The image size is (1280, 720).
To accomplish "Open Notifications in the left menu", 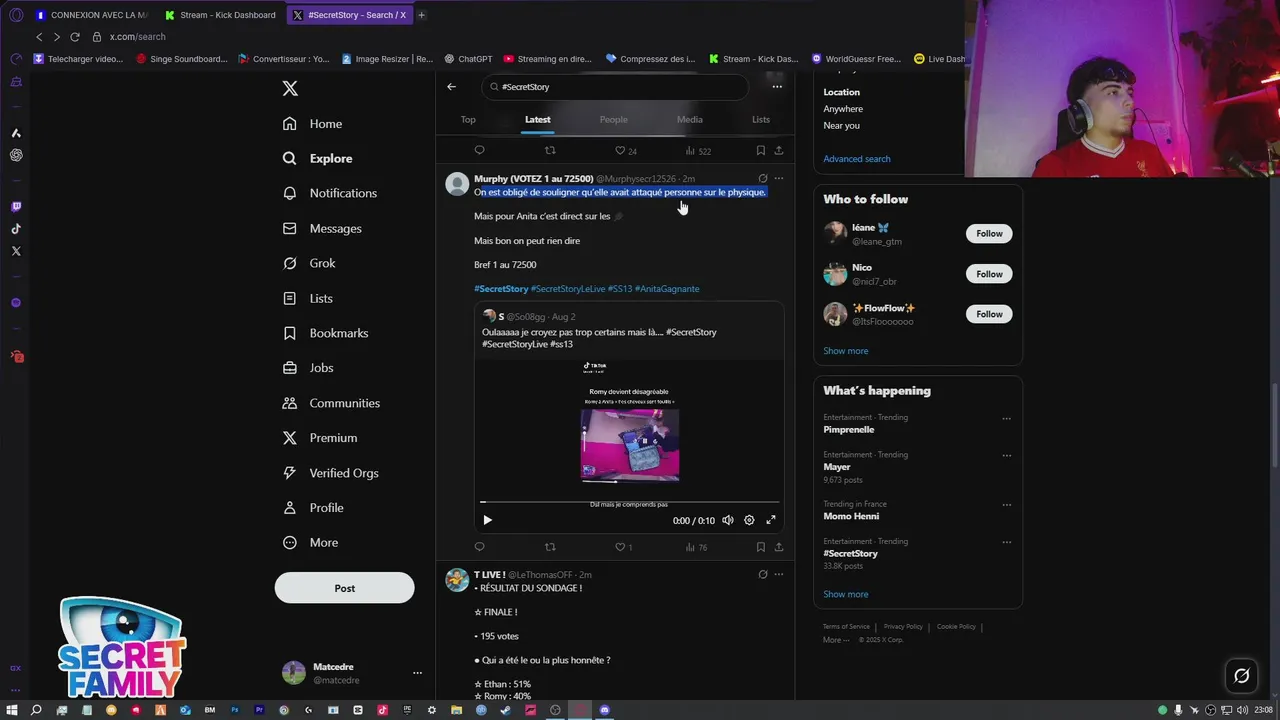I will [x=330, y=193].
